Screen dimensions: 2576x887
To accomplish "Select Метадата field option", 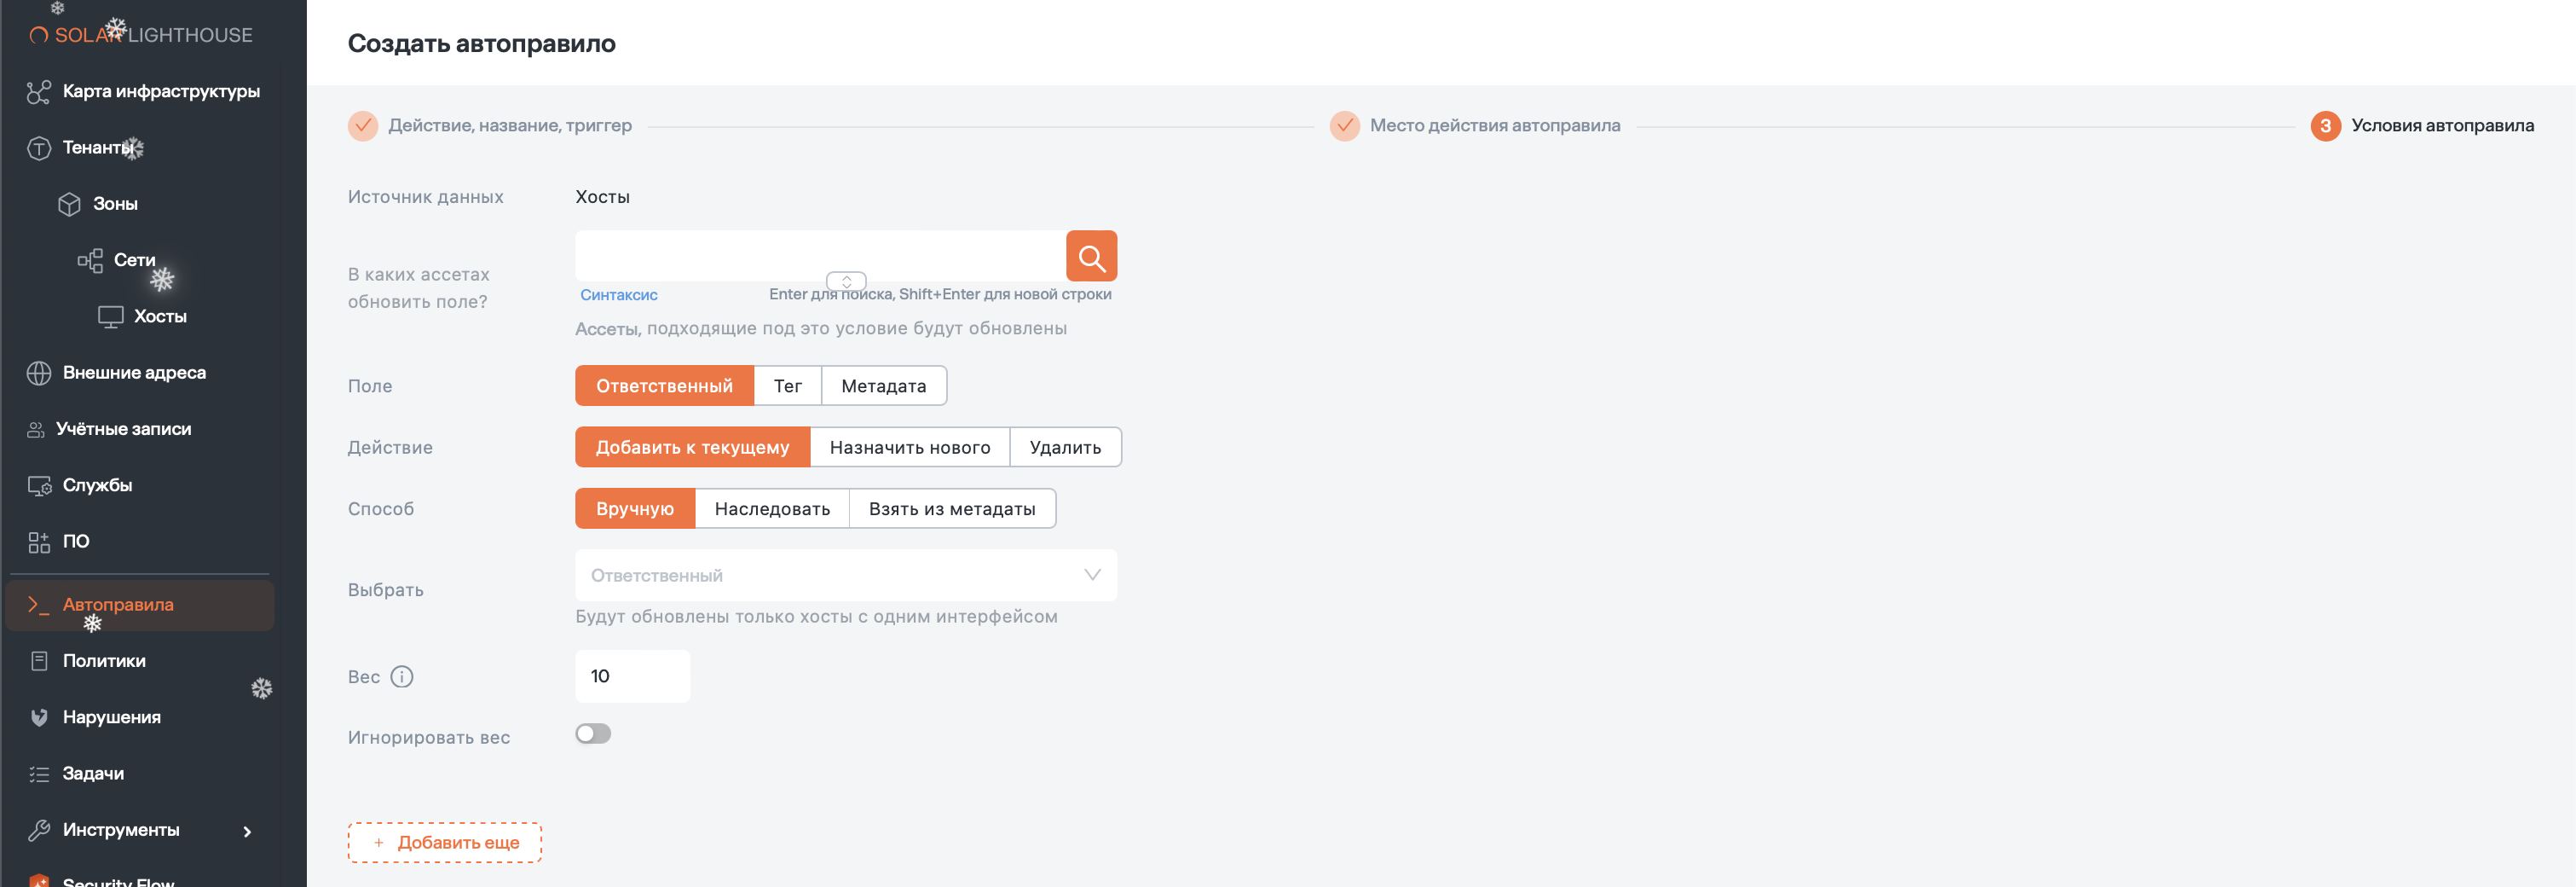I will [x=883, y=386].
